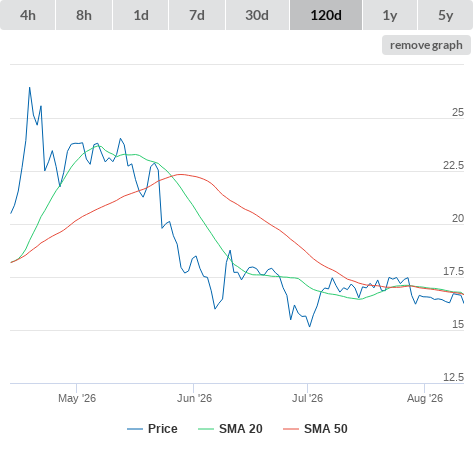The height and width of the screenshot is (455, 474).
Task: Show the 1y chart range
Action: click(x=390, y=15)
